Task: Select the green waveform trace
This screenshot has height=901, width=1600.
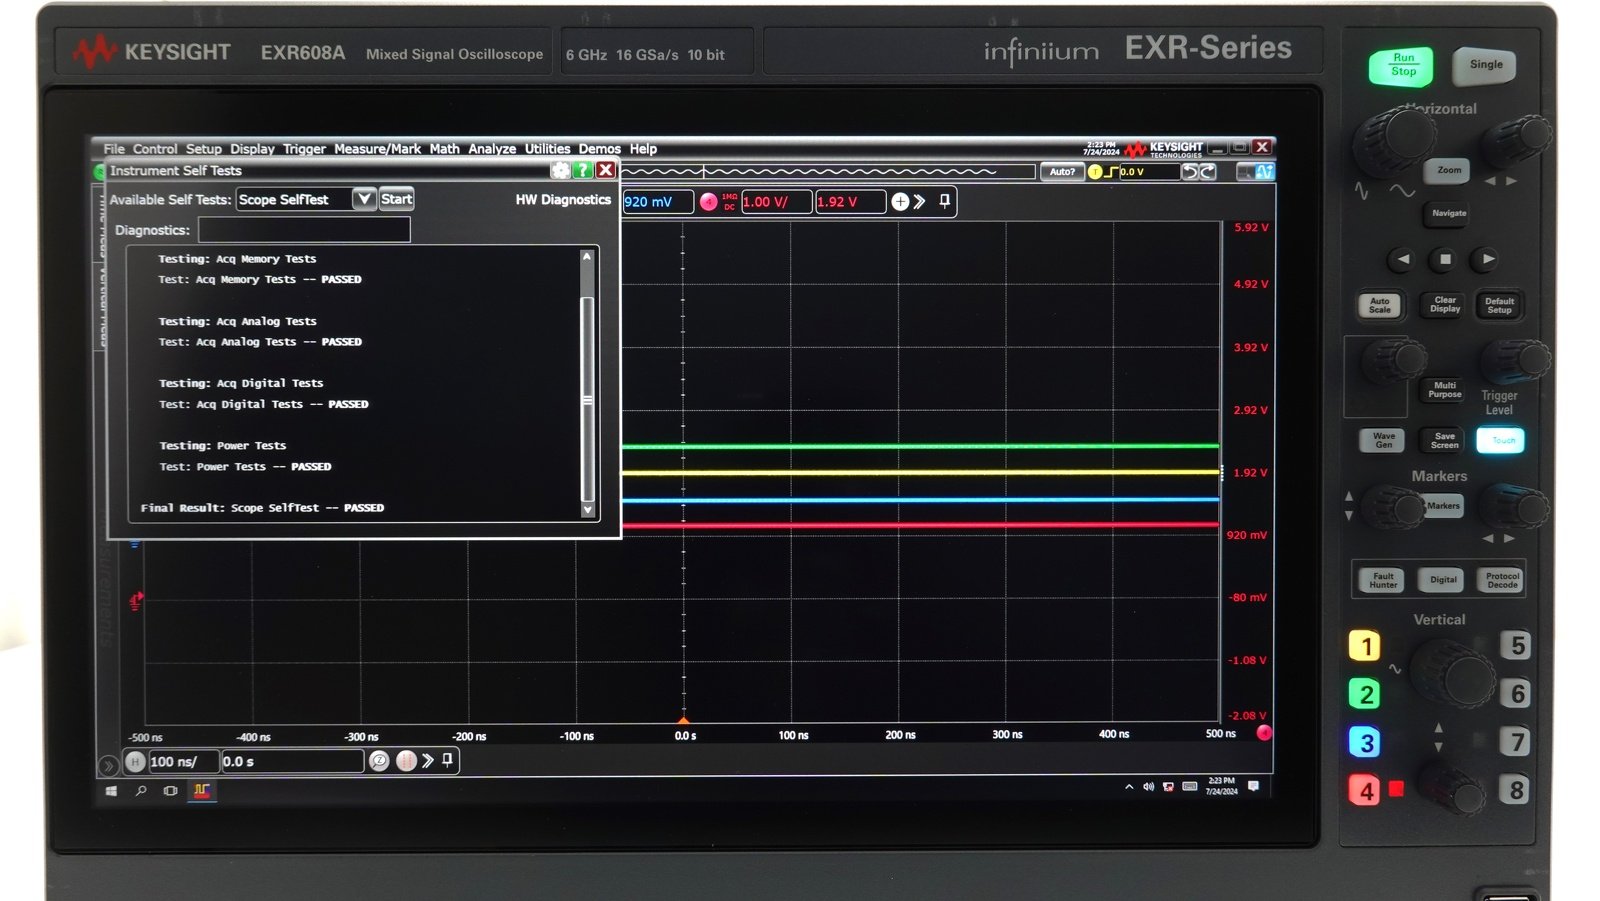Action: [x=920, y=446]
